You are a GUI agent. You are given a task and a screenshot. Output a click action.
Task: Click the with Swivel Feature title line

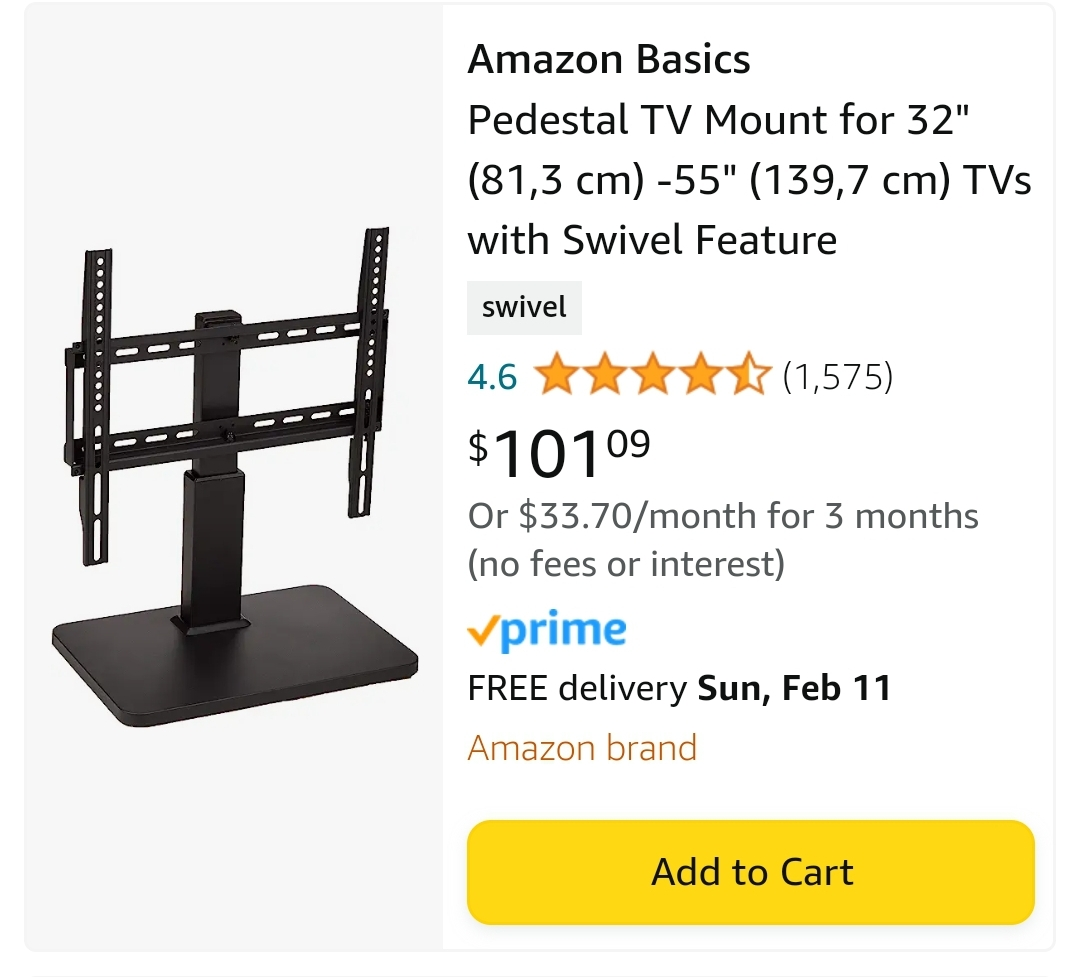pos(652,240)
